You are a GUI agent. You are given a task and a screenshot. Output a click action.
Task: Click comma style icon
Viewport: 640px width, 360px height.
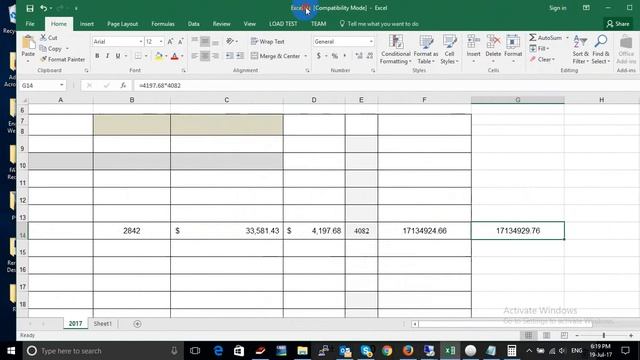tap(345, 56)
